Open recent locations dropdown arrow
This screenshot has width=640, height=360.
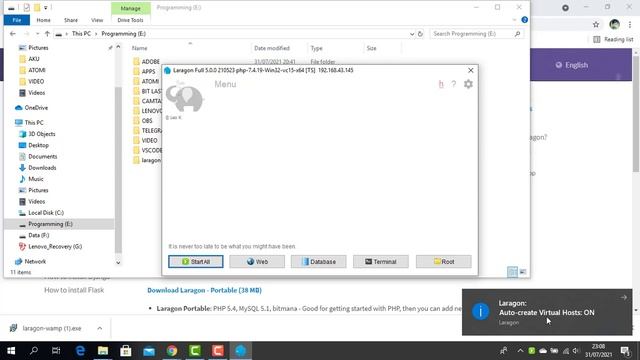click(x=38, y=34)
